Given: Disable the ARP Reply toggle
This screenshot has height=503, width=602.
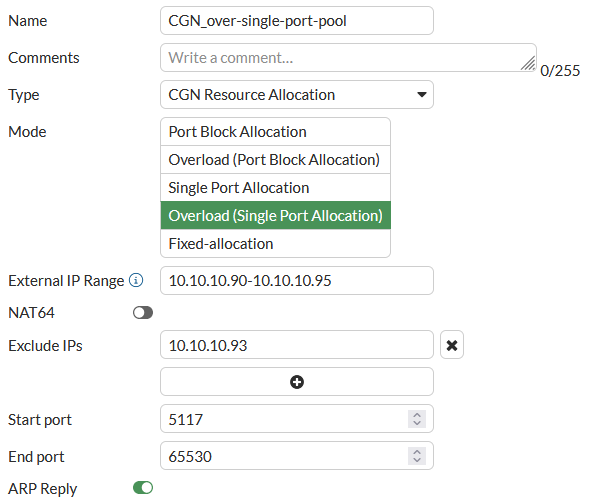Looking at the screenshot, I should tap(143, 488).
